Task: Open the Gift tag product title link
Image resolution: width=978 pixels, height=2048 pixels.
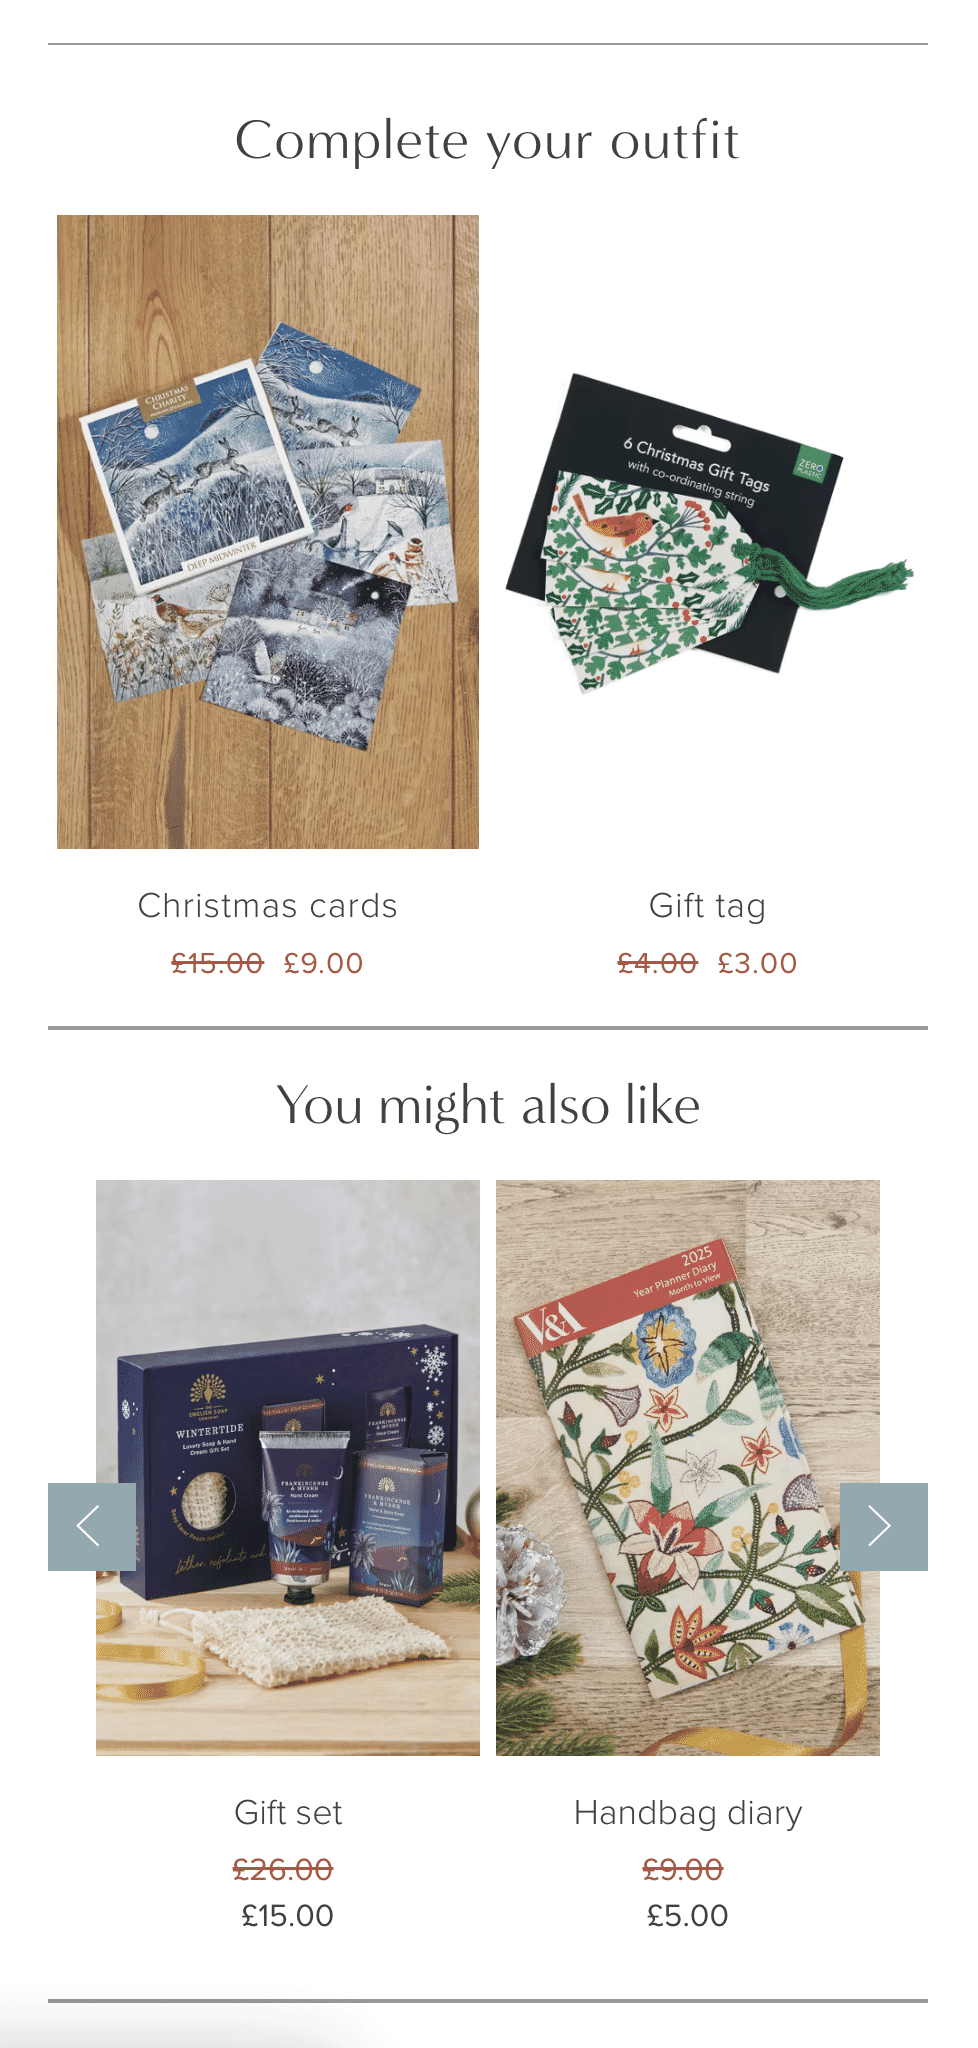Action: [708, 906]
